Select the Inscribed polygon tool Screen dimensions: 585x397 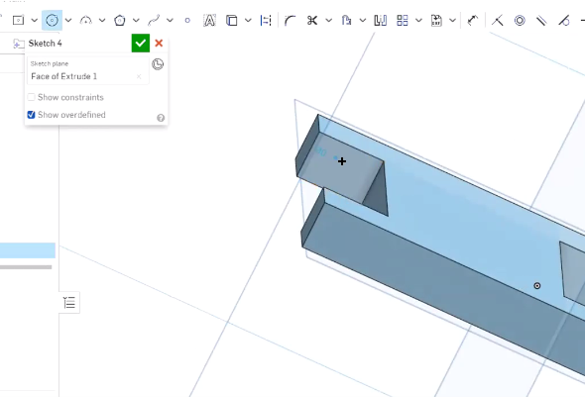[120, 20]
